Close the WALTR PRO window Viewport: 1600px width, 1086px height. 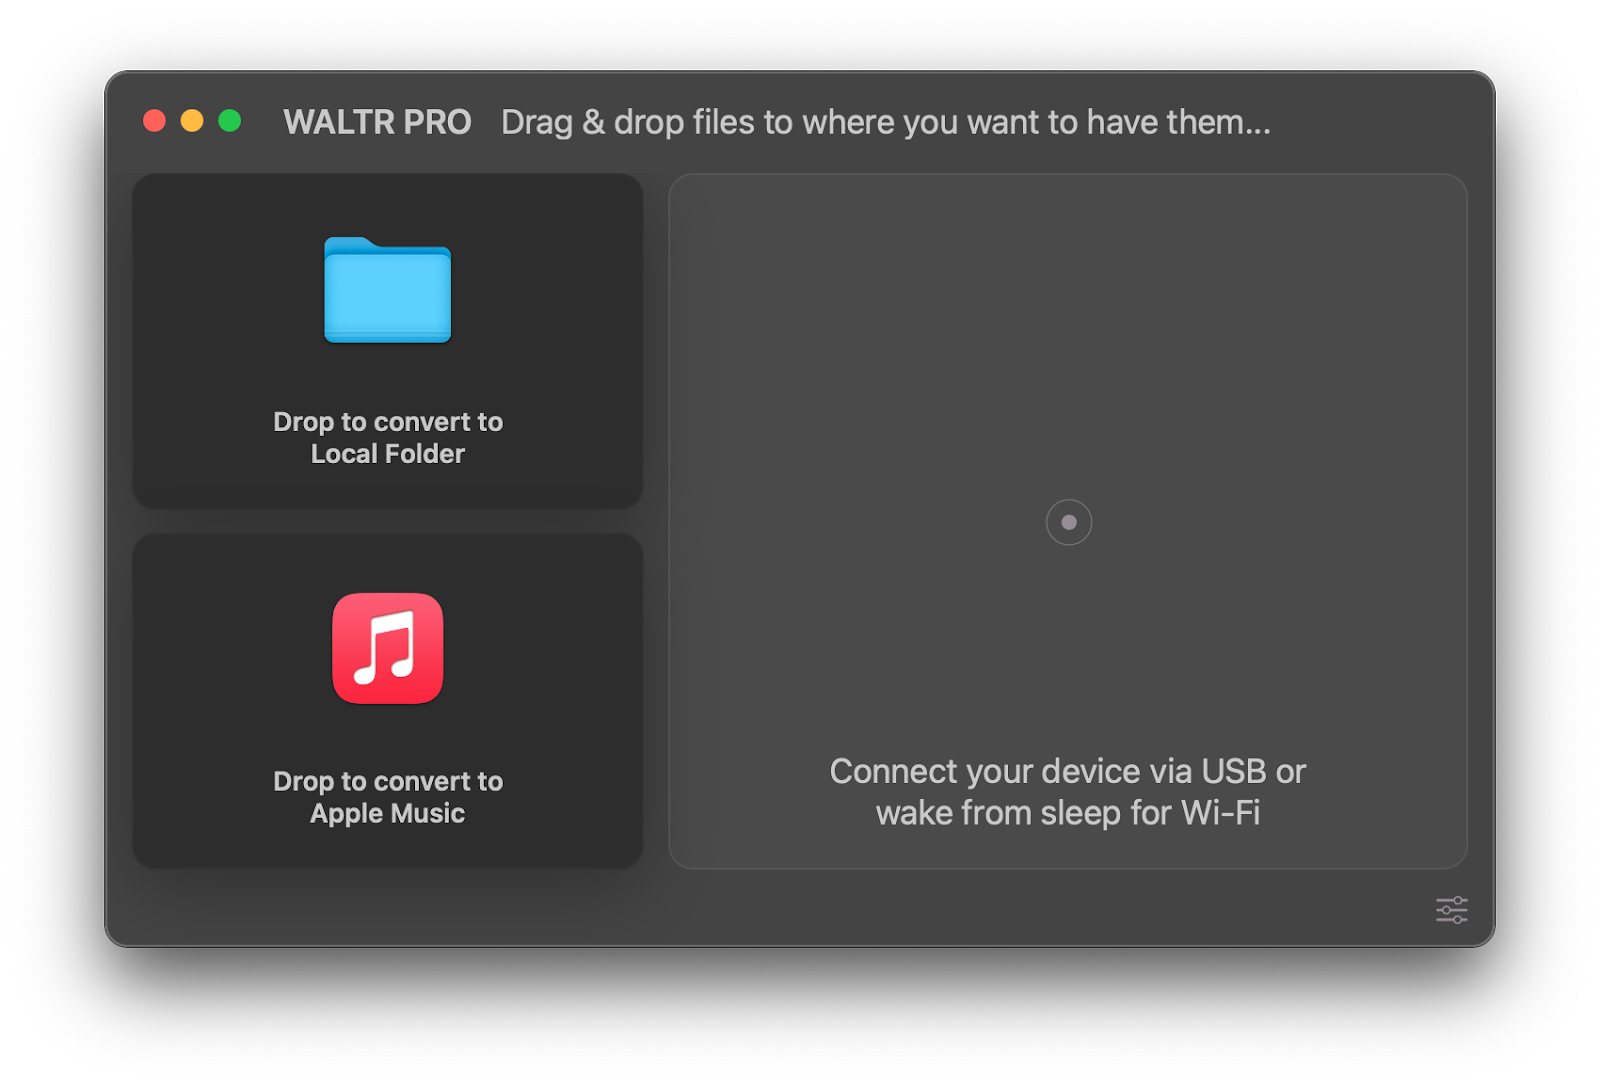pos(154,121)
